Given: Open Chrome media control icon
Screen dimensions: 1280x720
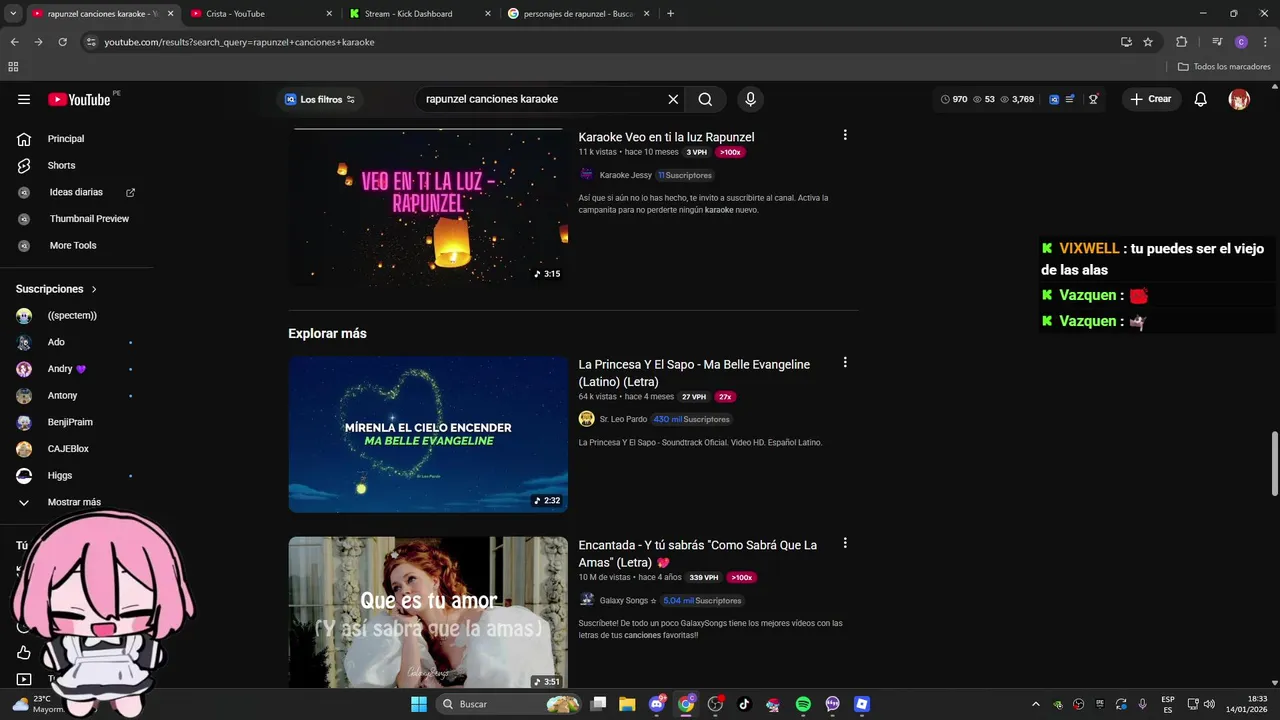Looking at the screenshot, I should click(x=1217, y=42).
